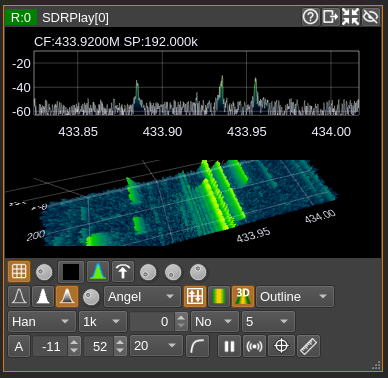This screenshot has height=378, width=388.
Task: Decrease power range 52 with down arrow
Action: pyautogui.click(x=120, y=351)
